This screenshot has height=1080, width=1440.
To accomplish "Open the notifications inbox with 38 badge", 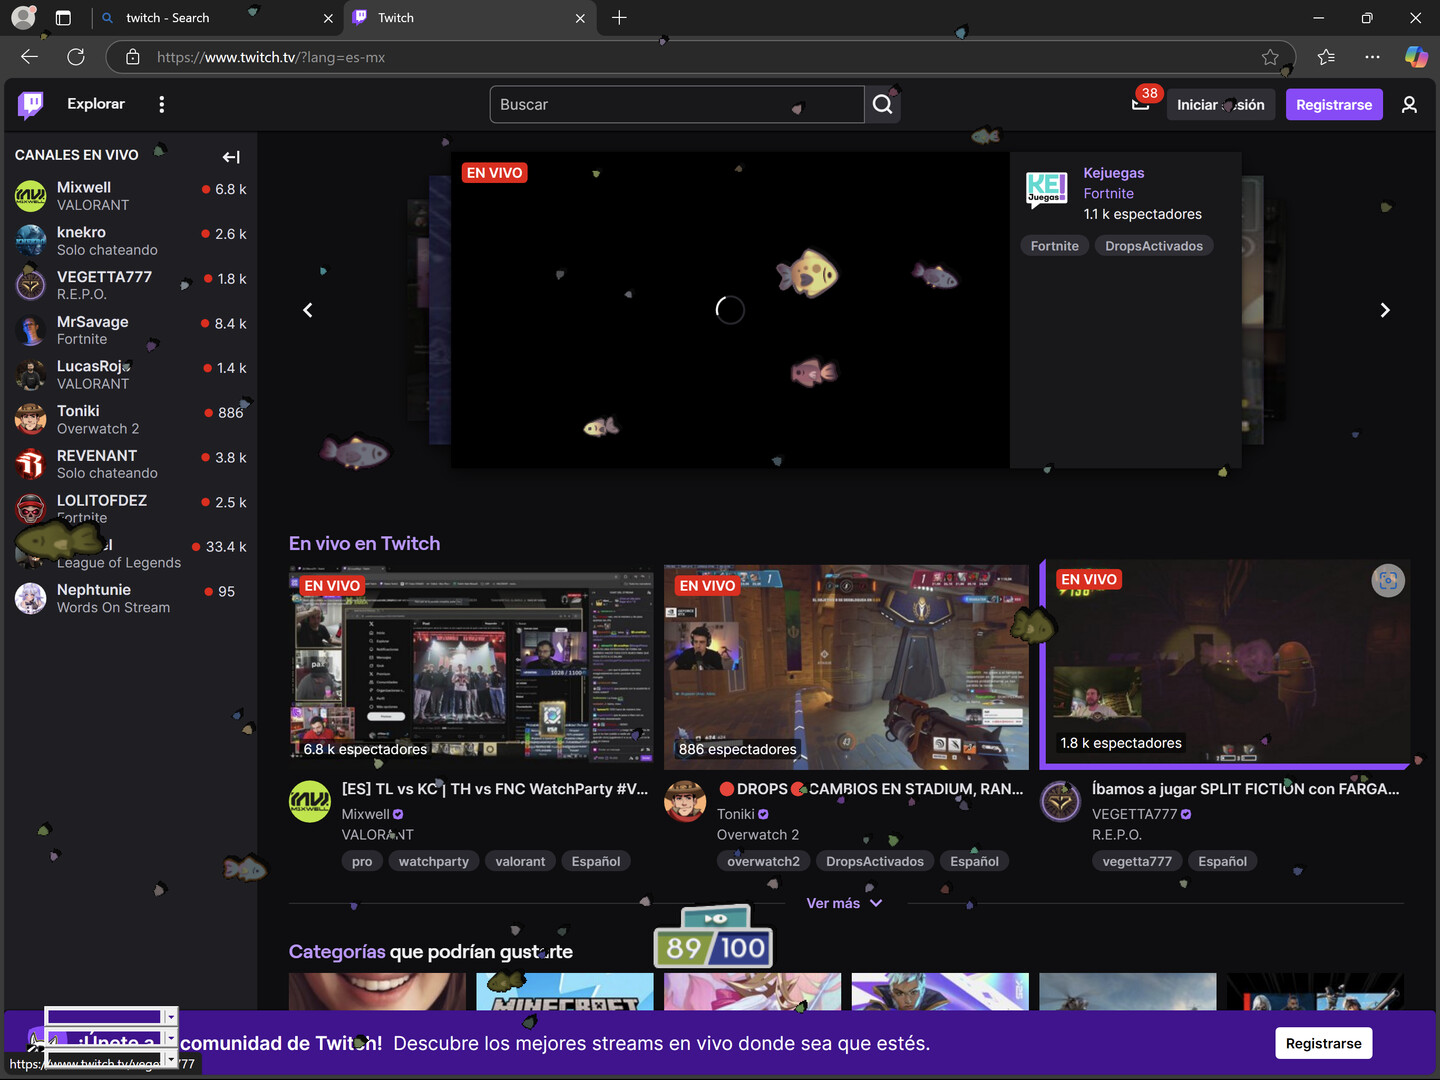I will click(x=1140, y=104).
